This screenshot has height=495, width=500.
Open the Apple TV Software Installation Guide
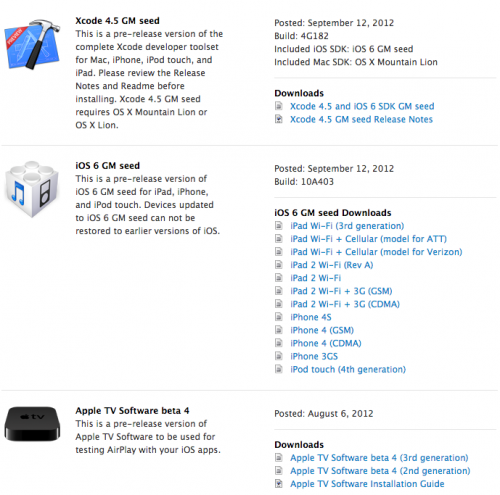[x=367, y=484]
